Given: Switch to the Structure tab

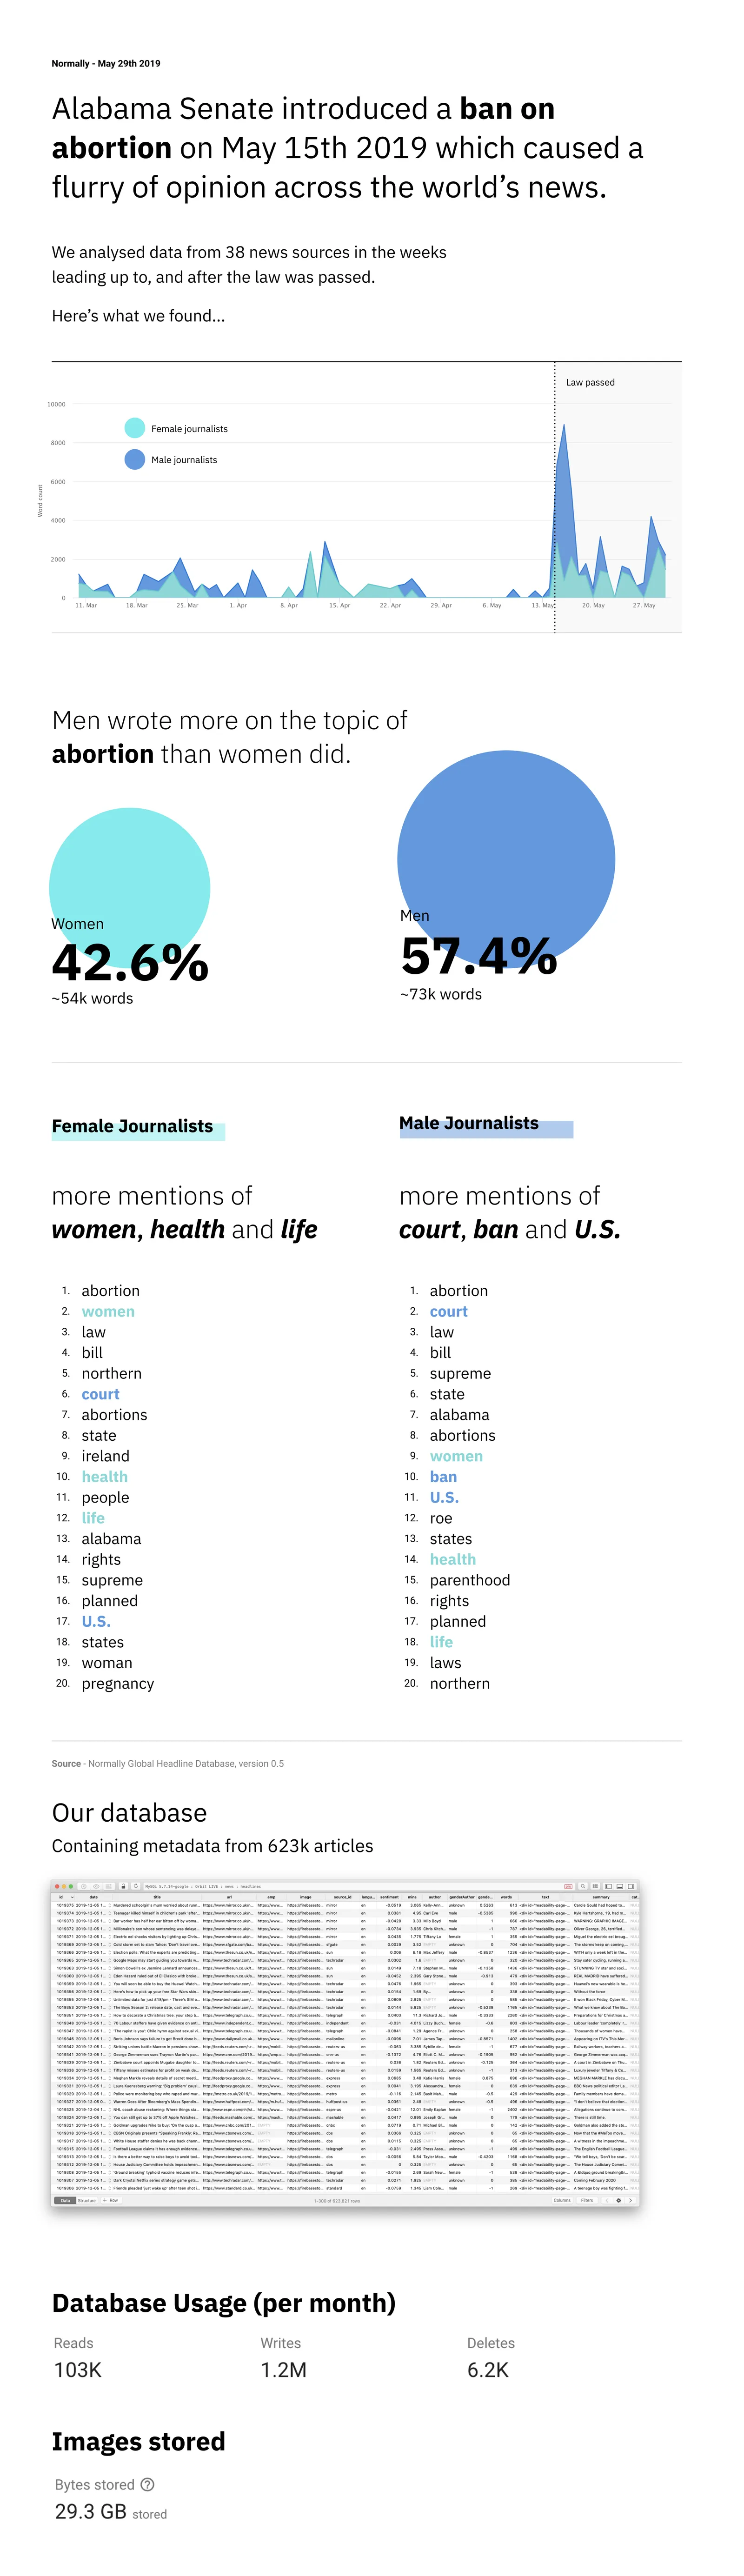Looking at the screenshot, I should (87, 2200).
